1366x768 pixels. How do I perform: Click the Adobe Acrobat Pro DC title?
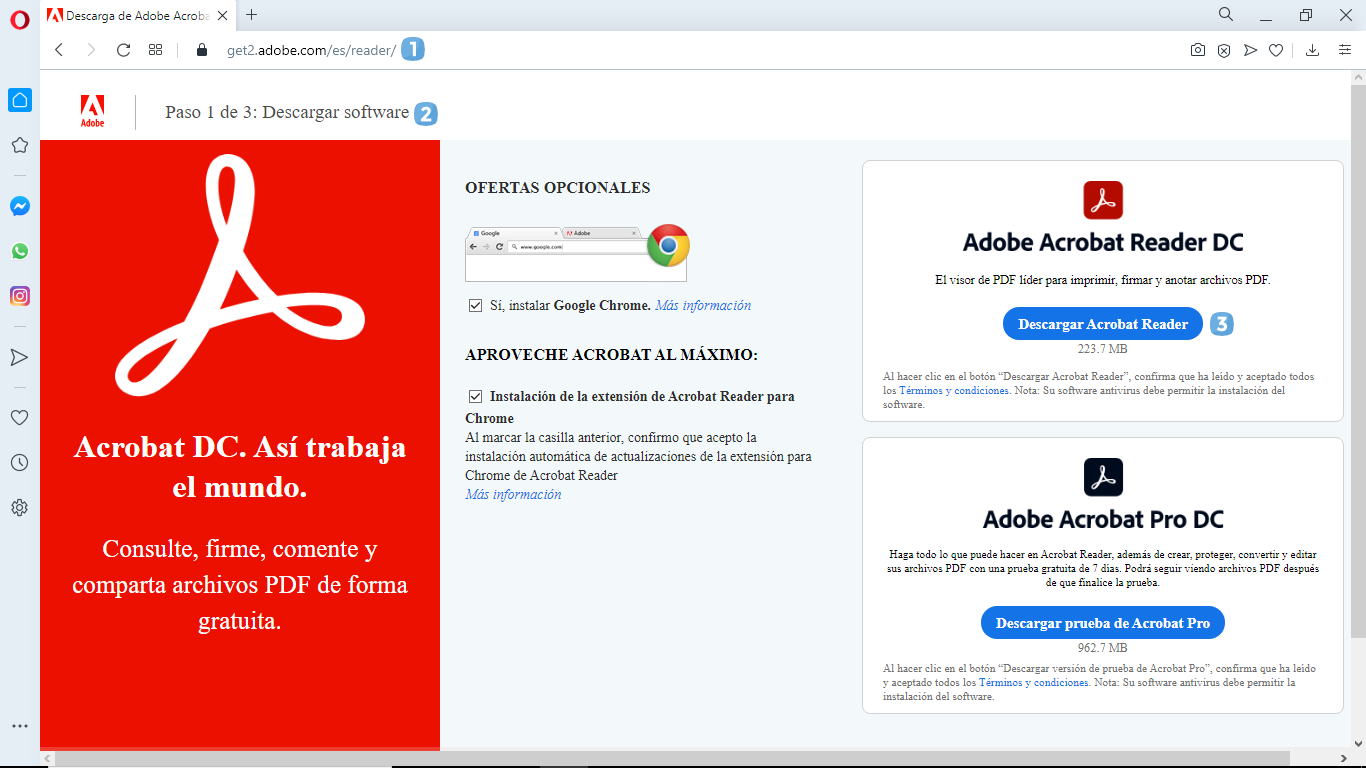pos(1103,519)
